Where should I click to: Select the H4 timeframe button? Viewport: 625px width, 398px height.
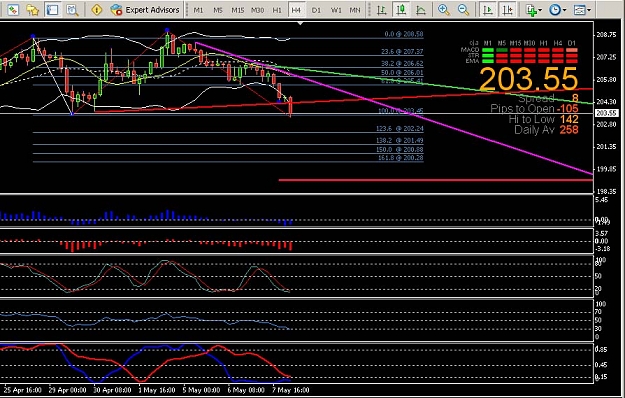click(296, 10)
